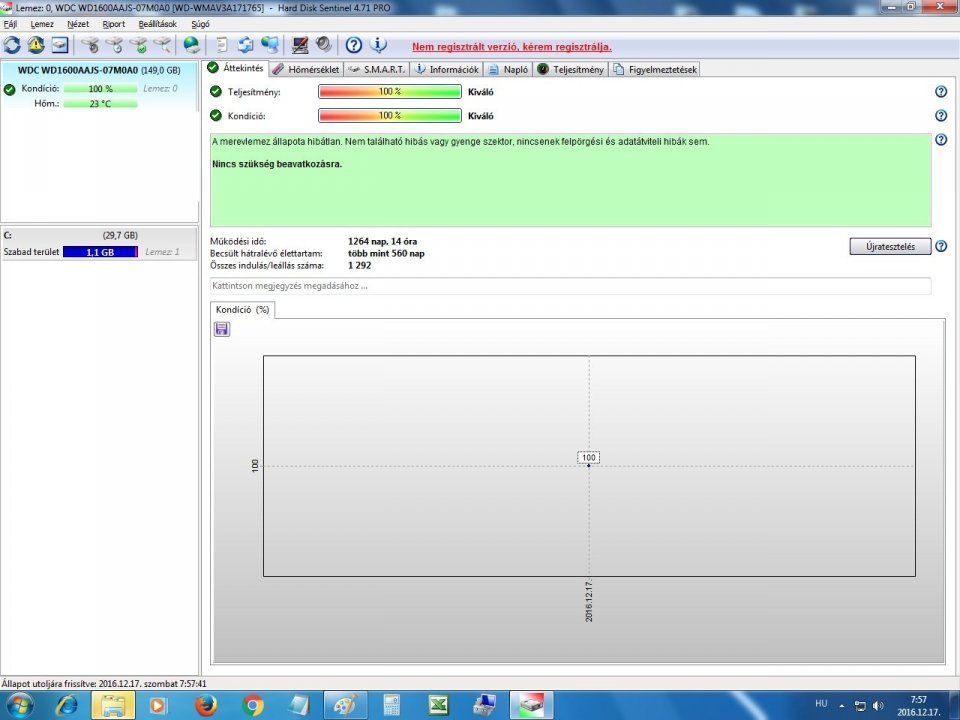
Task: Click the Teljesítmény 100 % gradient bar
Action: click(x=390, y=92)
